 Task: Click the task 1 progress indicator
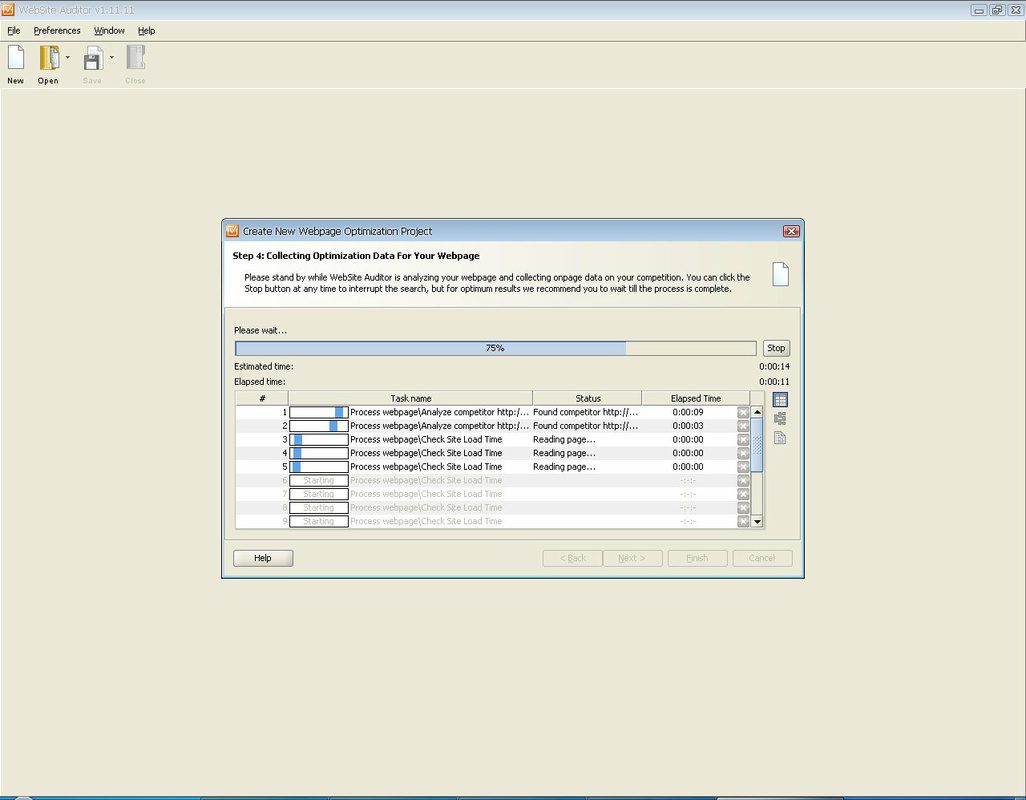tap(319, 413)
